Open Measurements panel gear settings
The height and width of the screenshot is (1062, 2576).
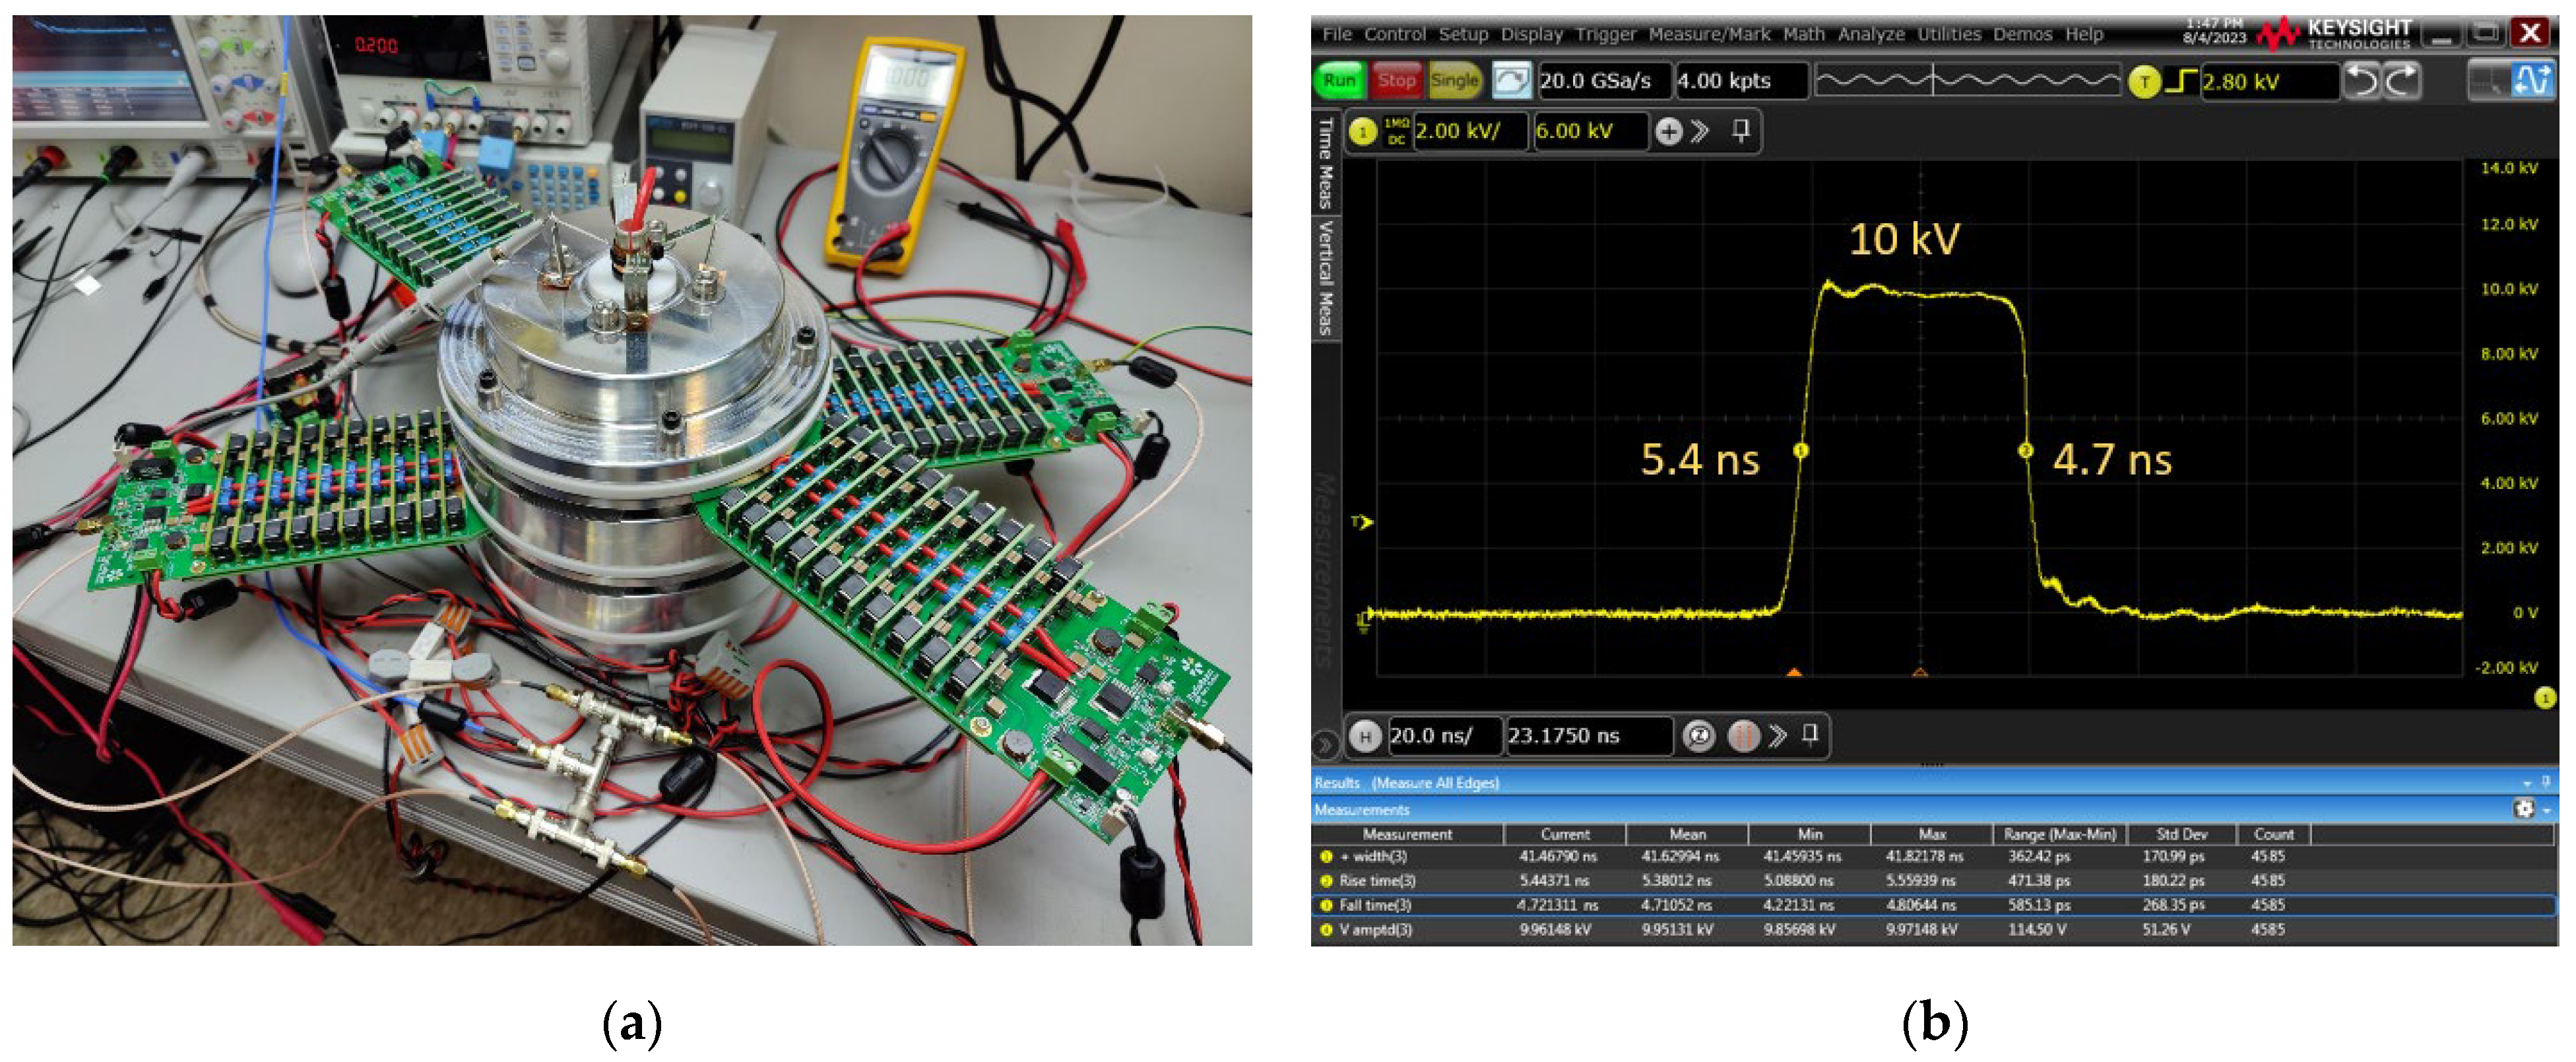pyautogui.click(x=2523, y=809)
